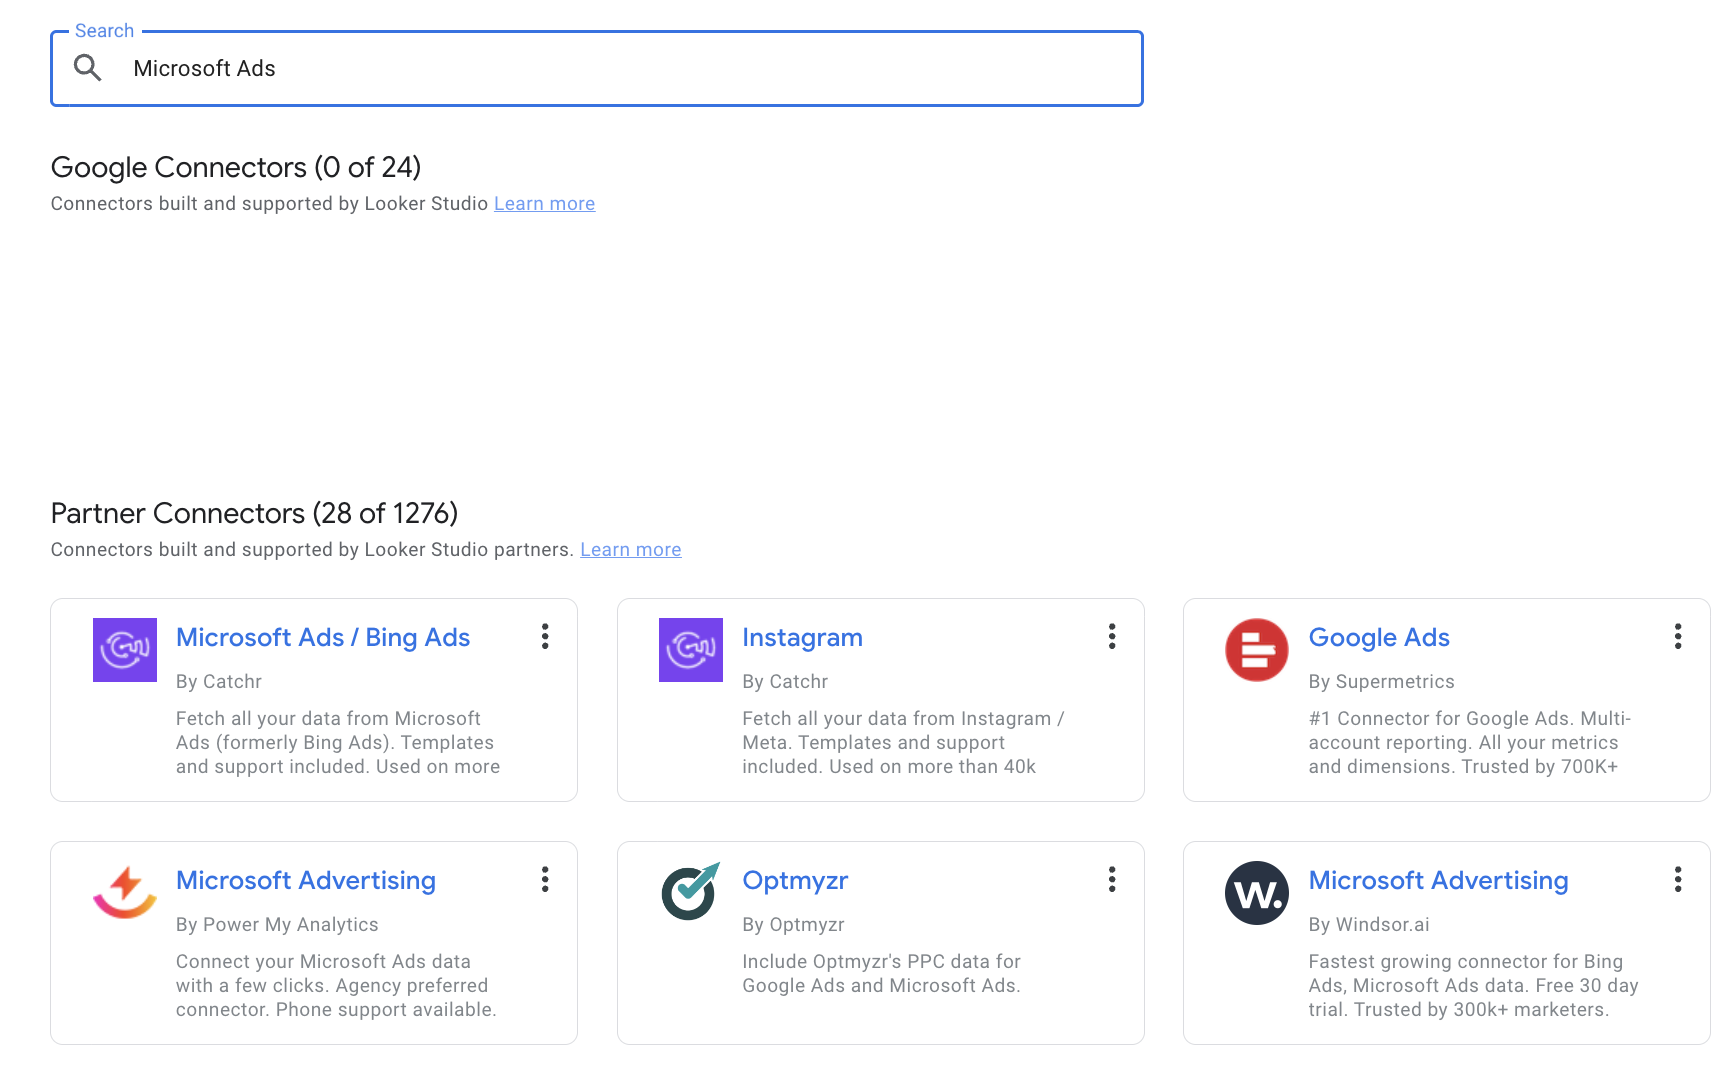Viewport: 1728px width, 1070px height.
Task: Open the Microsoft Ads / Bing Ads connector page
Action: (x=323, y=637)
